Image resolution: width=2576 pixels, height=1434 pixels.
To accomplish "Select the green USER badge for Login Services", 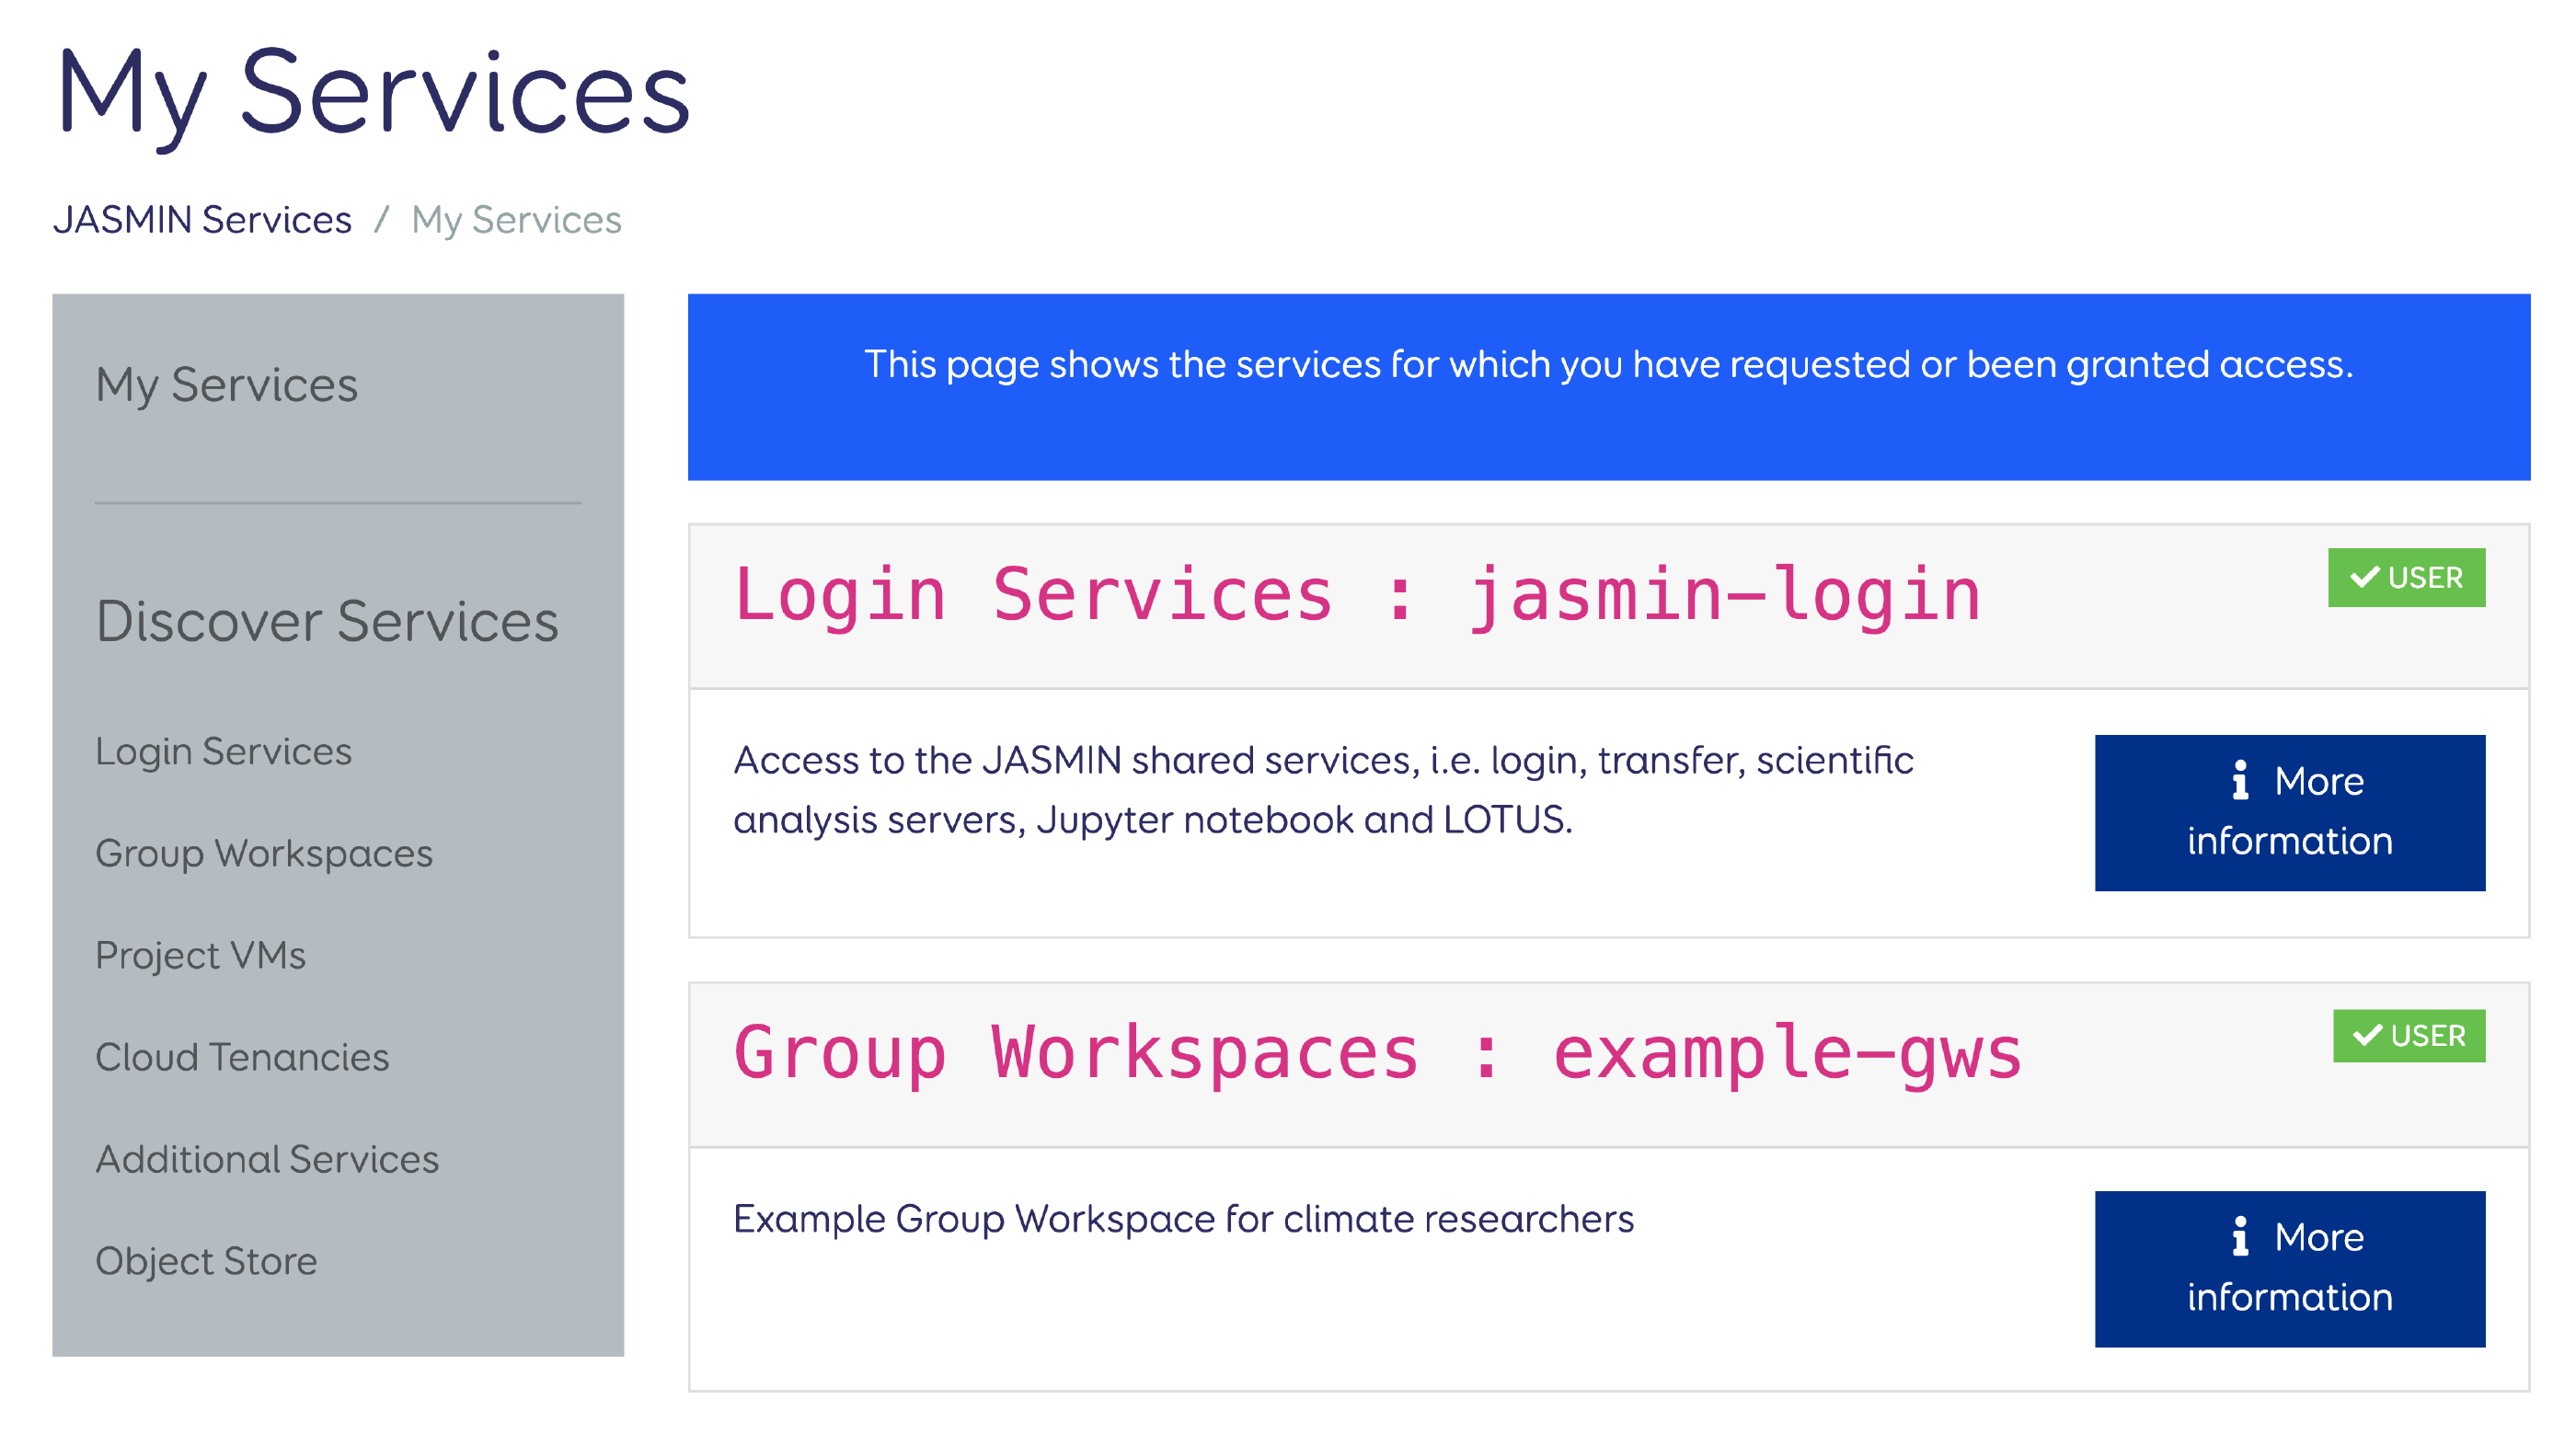I will tap(2407, 577).
